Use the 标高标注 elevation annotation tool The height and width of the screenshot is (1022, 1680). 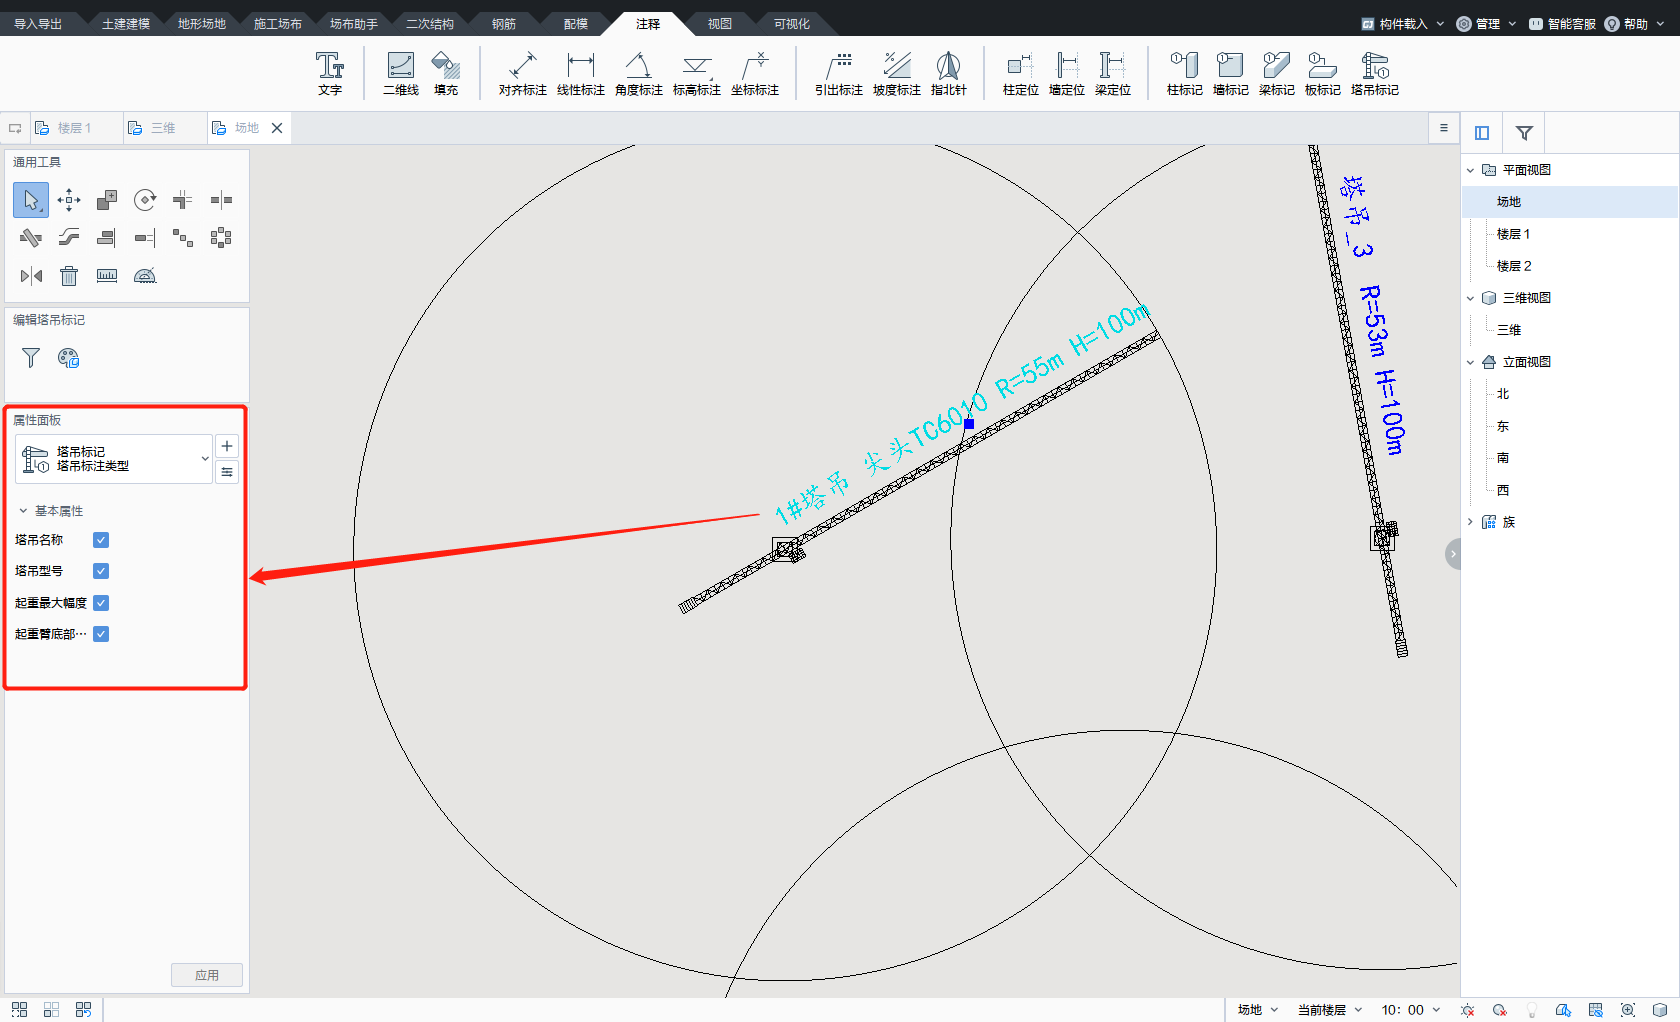[696, 74]
